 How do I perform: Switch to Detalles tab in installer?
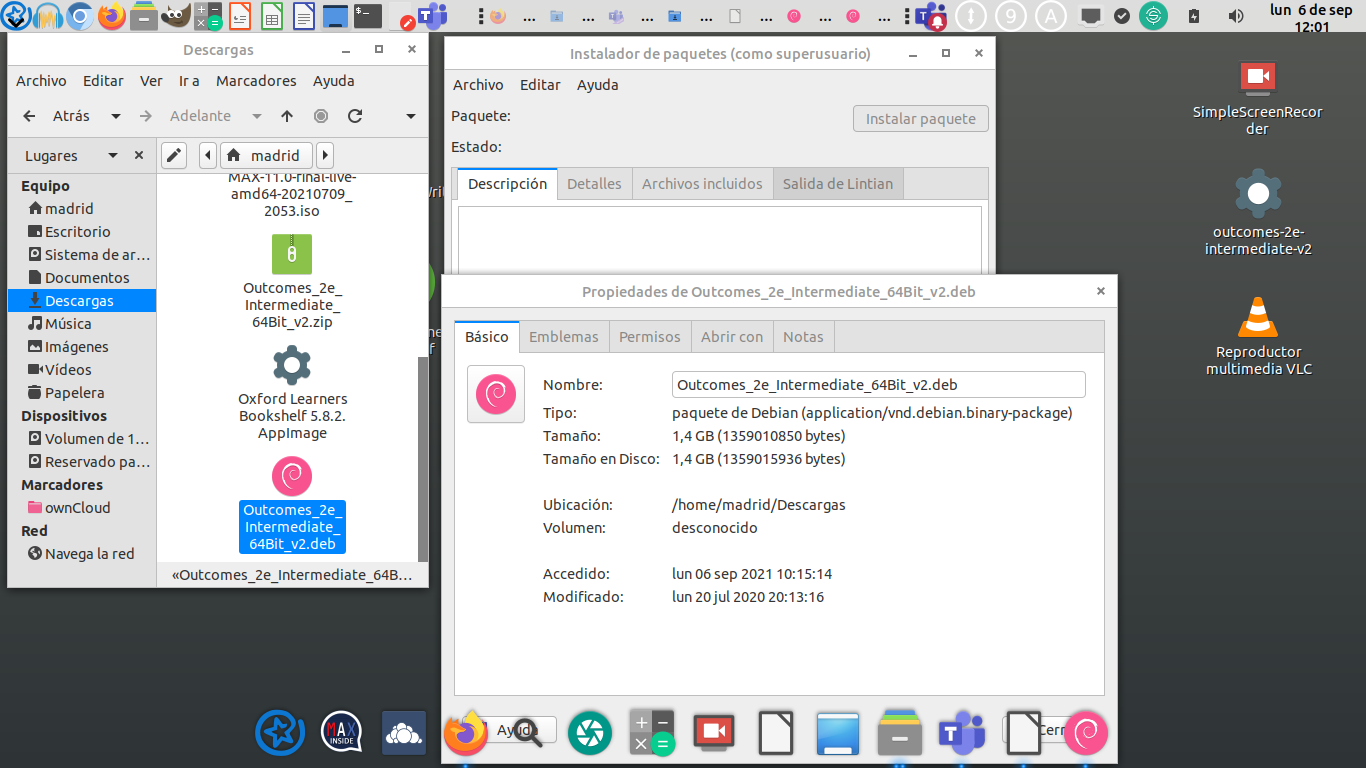(x=594, y=184)
